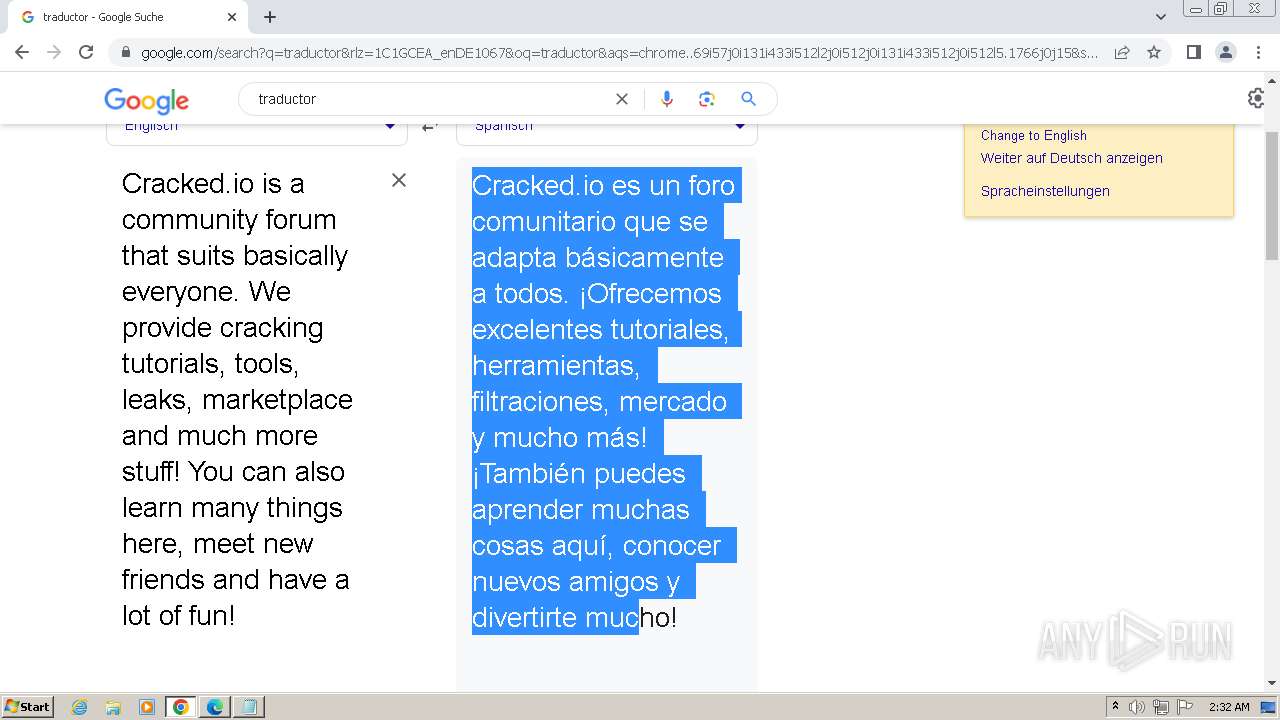Bookmark this page with star icon
The height and width of the screenshot is (720, 1280).
(1154, 52)
